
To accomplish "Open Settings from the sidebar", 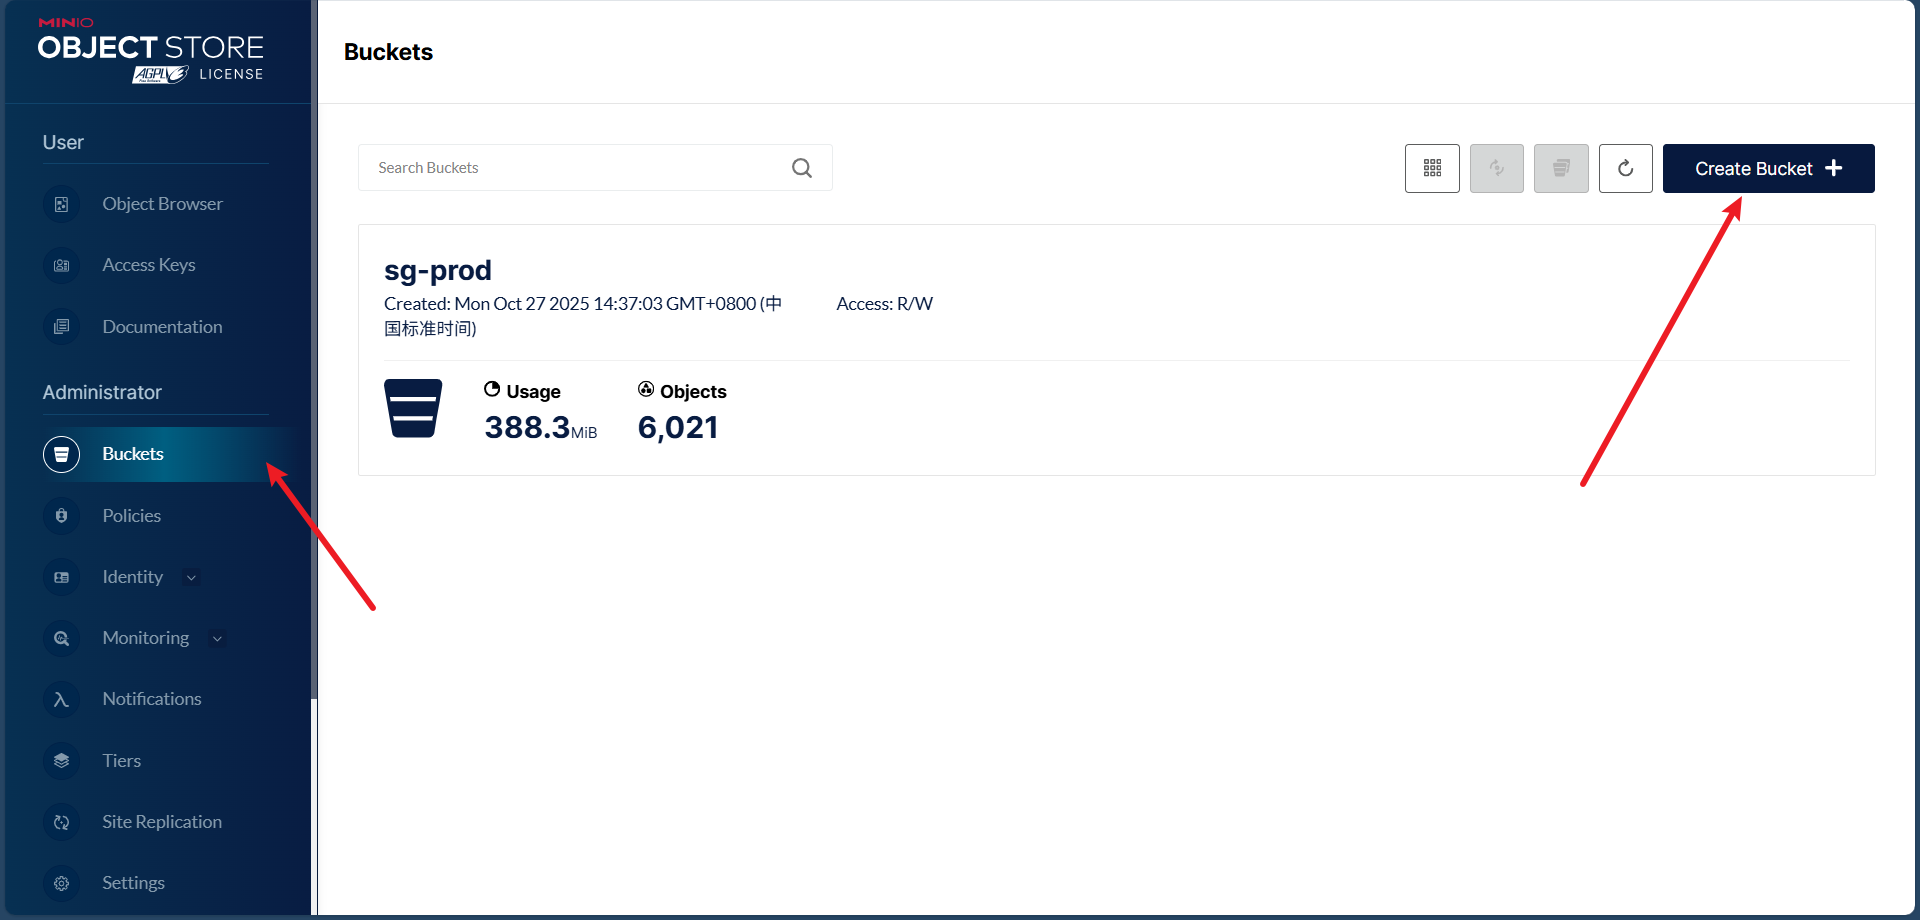I will coord(133,883).
